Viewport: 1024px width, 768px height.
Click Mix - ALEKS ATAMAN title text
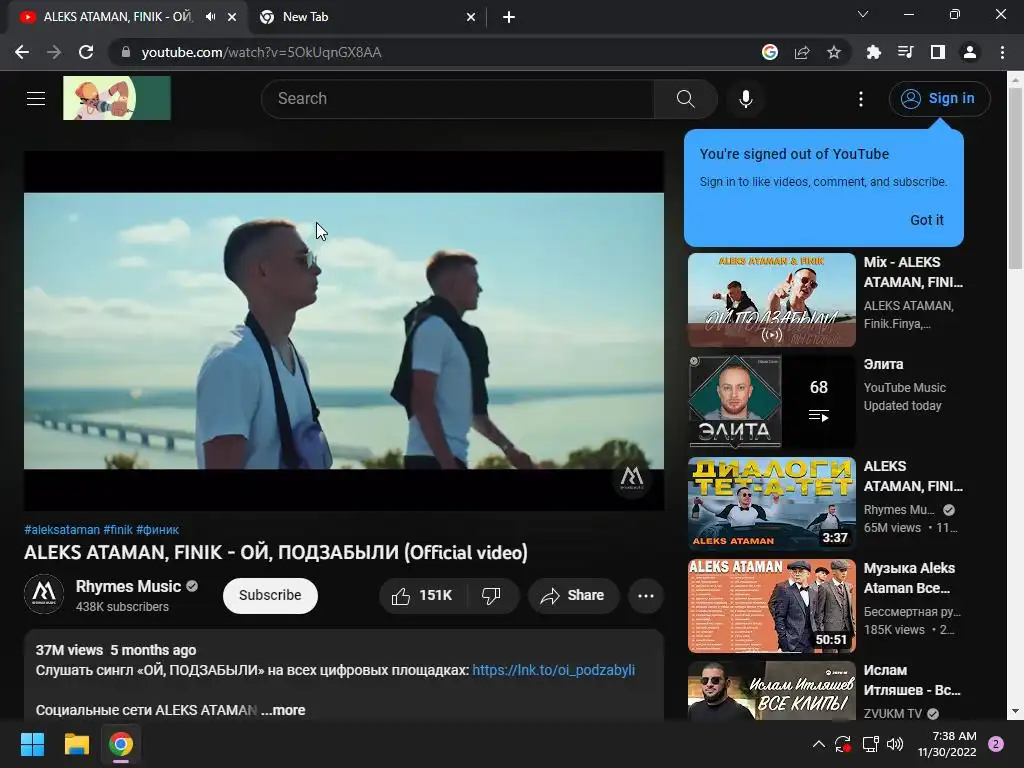pyautogui.click(x=913, y=272)
